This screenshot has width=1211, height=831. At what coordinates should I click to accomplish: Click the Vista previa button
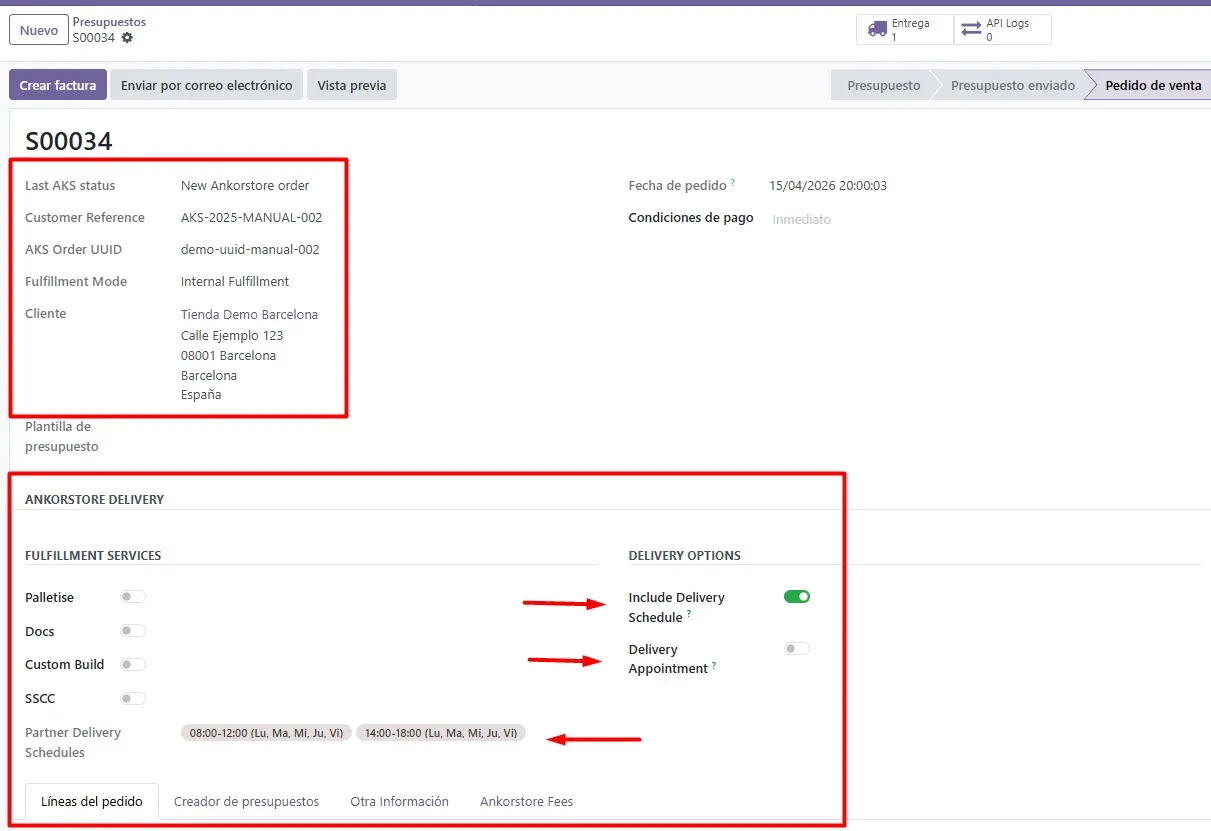click(352, 85)
